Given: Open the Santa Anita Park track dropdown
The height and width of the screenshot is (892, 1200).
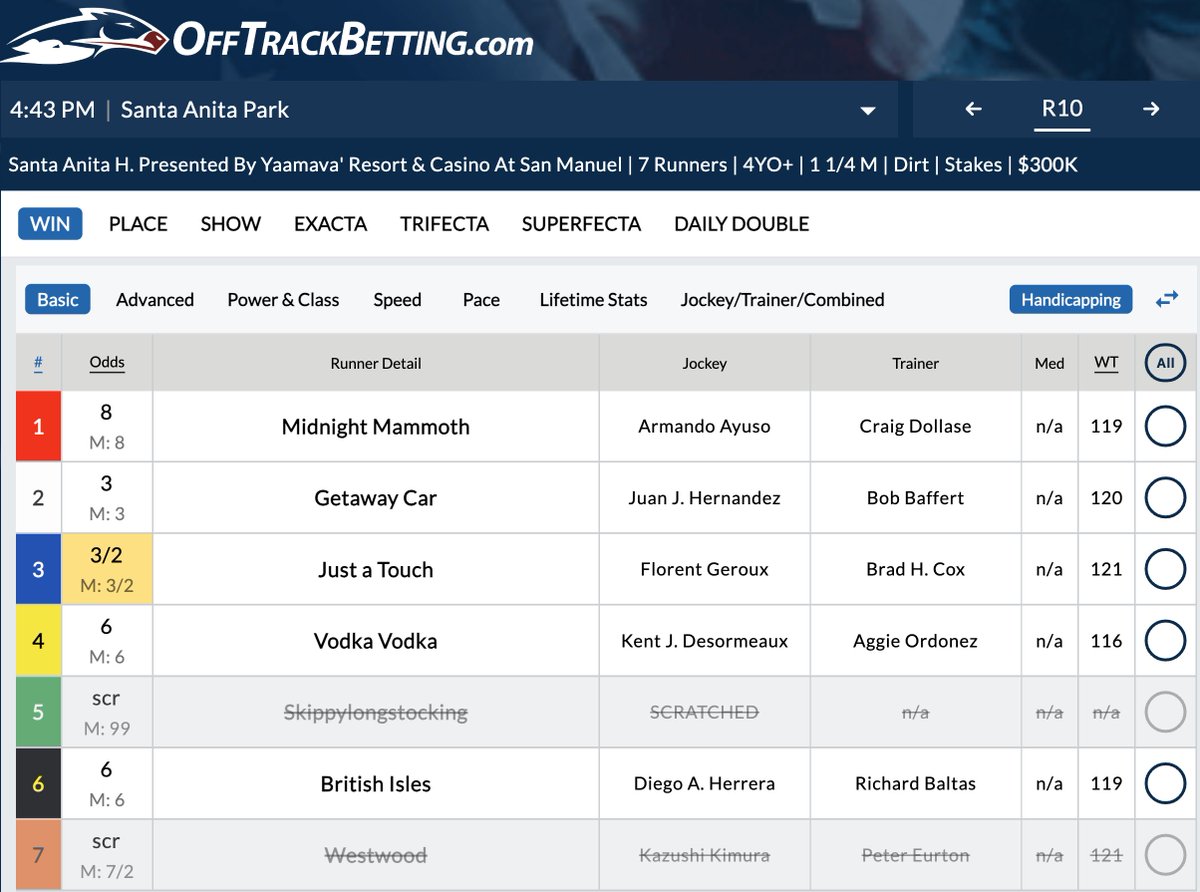Looking at the screenshot, I should click(868, 109).
